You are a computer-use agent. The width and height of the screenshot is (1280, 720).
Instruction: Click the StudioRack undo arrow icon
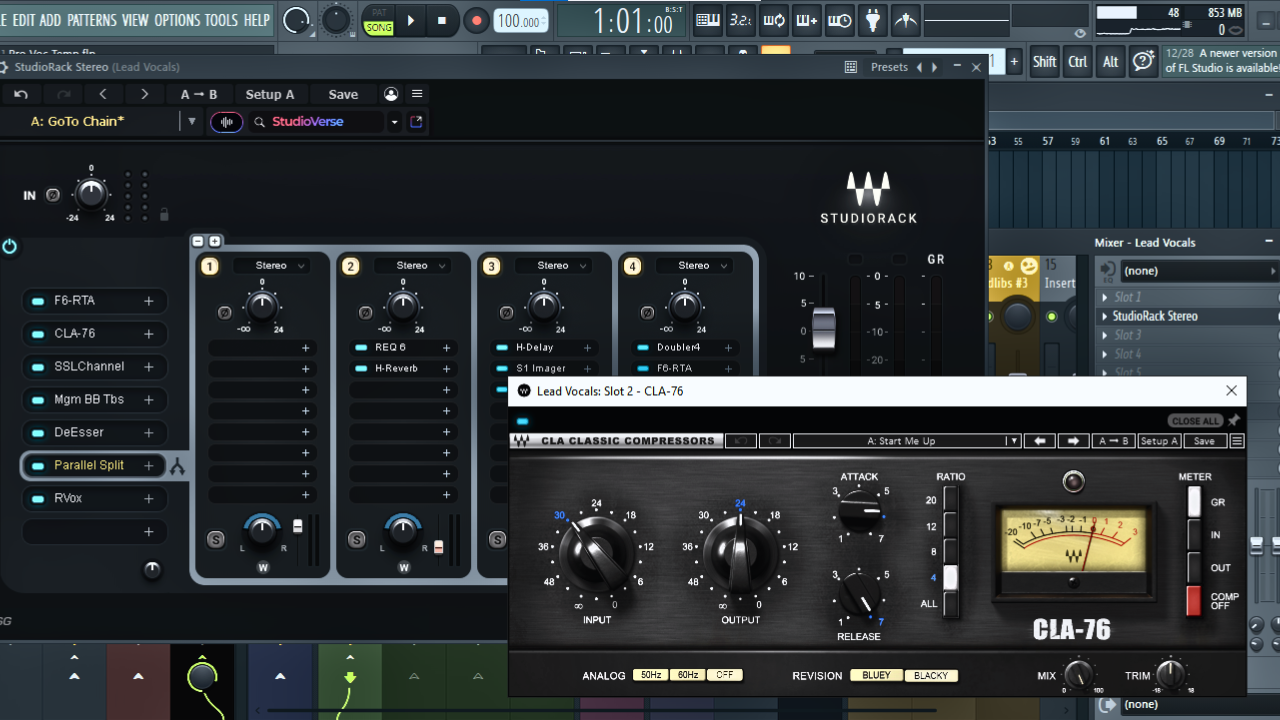[21, 94]
